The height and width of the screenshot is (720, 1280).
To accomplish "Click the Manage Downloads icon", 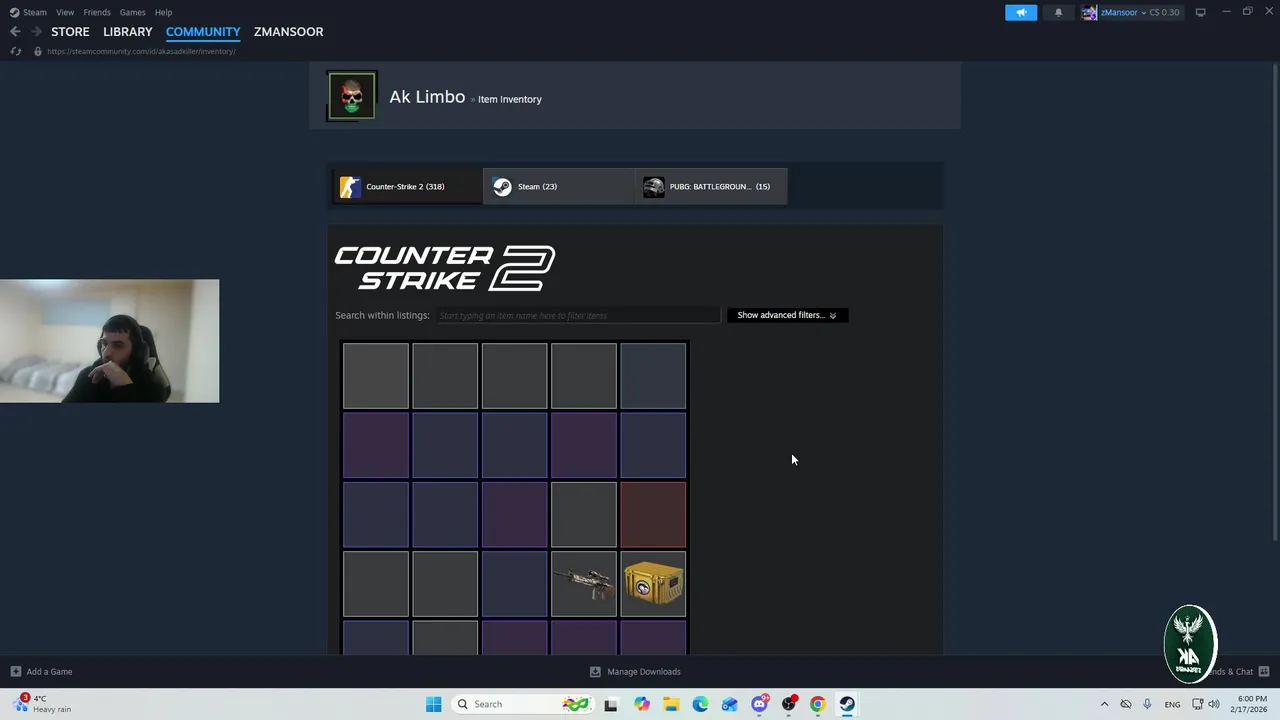I will click(x=595, y=672).
